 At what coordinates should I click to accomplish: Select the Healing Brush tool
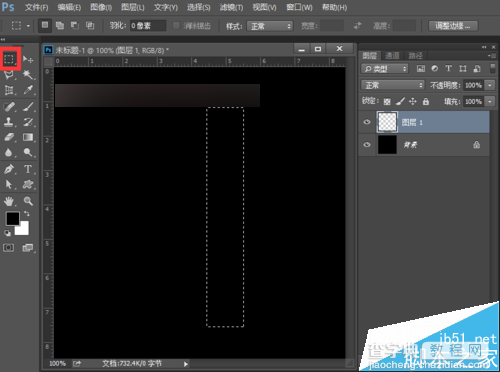click(10, 107)
